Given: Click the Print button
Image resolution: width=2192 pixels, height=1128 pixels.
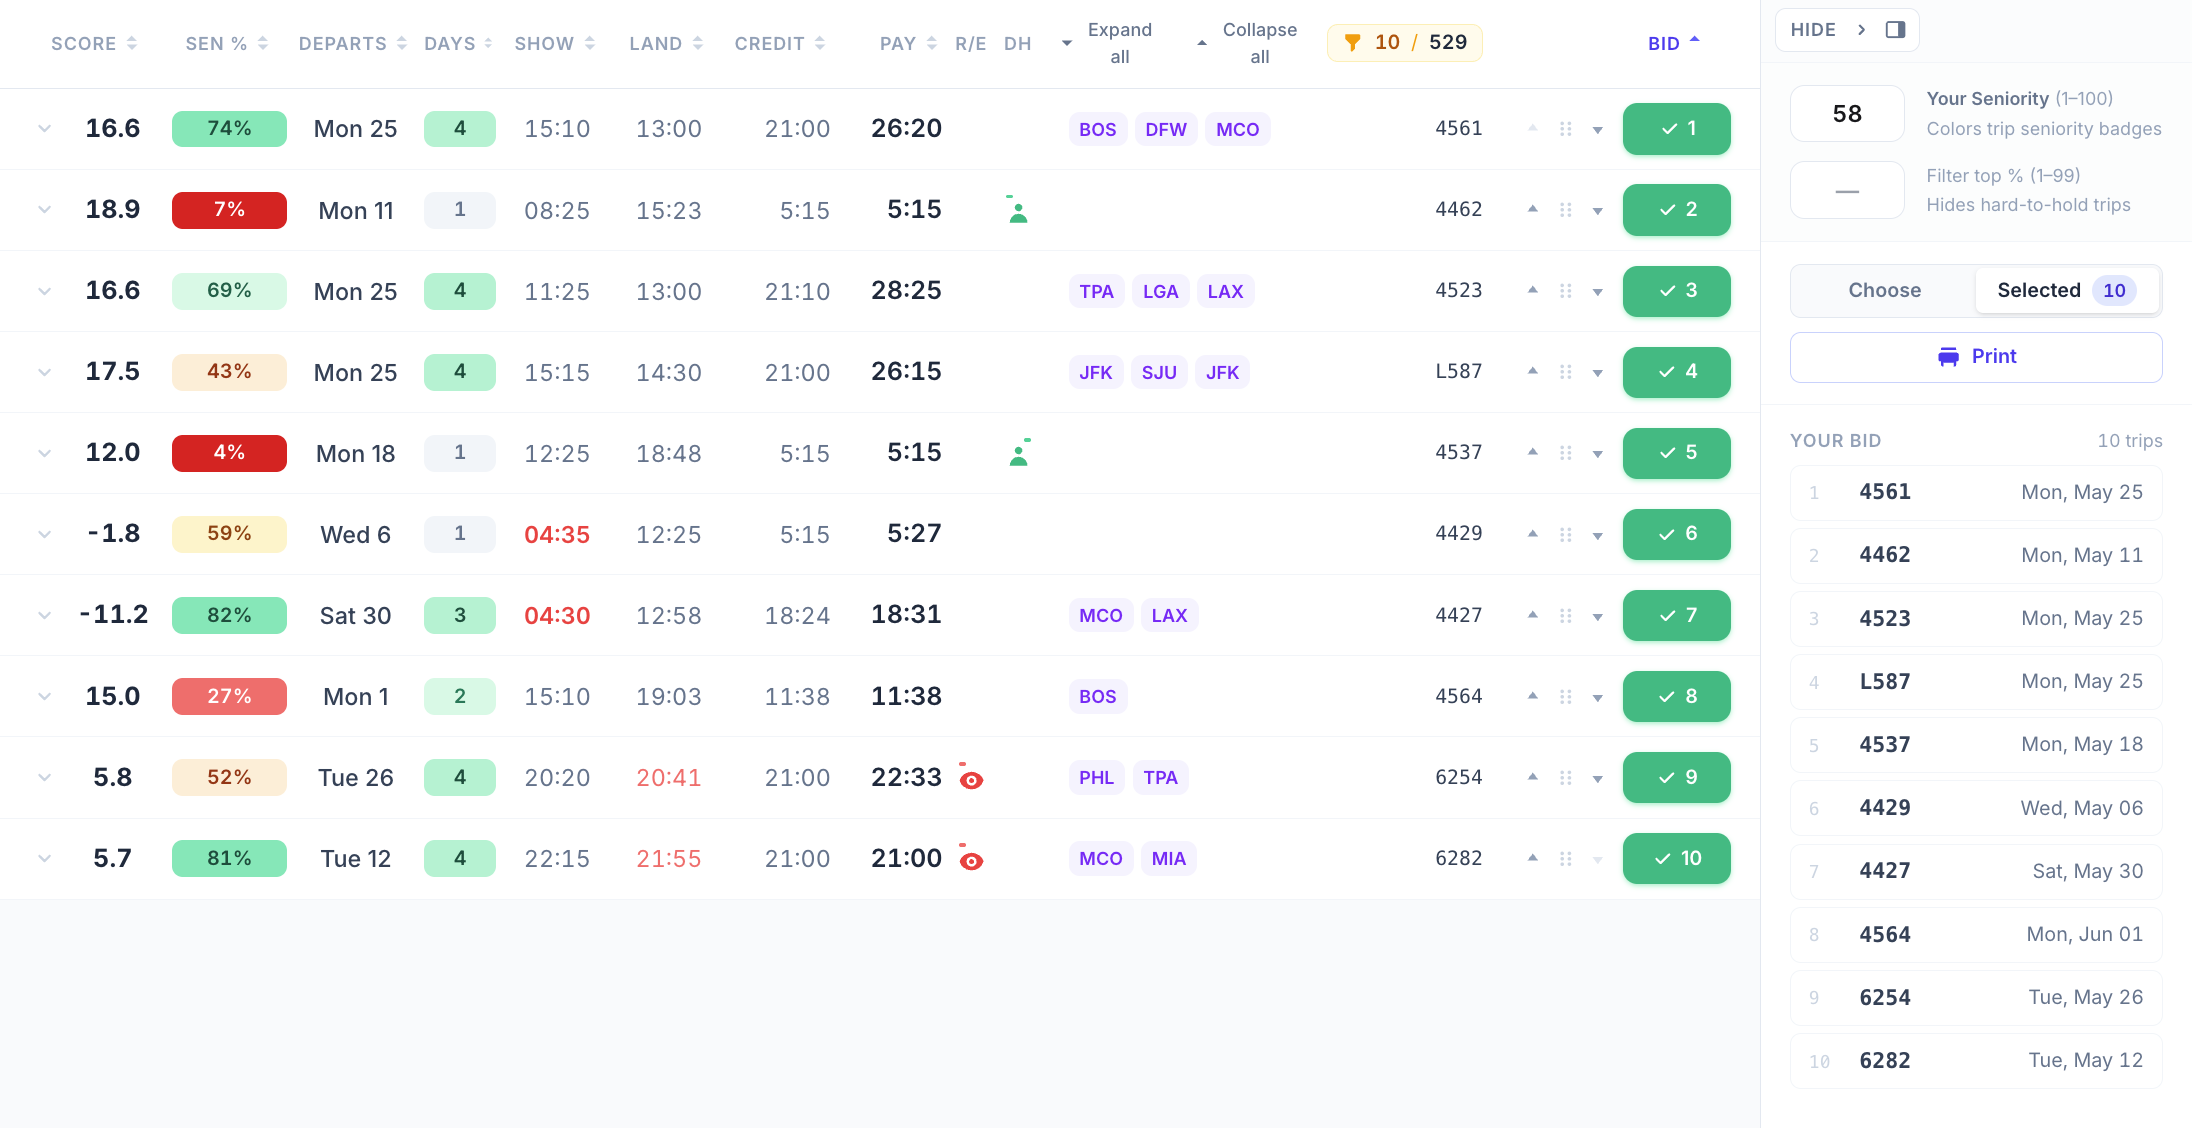Looking at the screenshot, I should [1976, 357].
